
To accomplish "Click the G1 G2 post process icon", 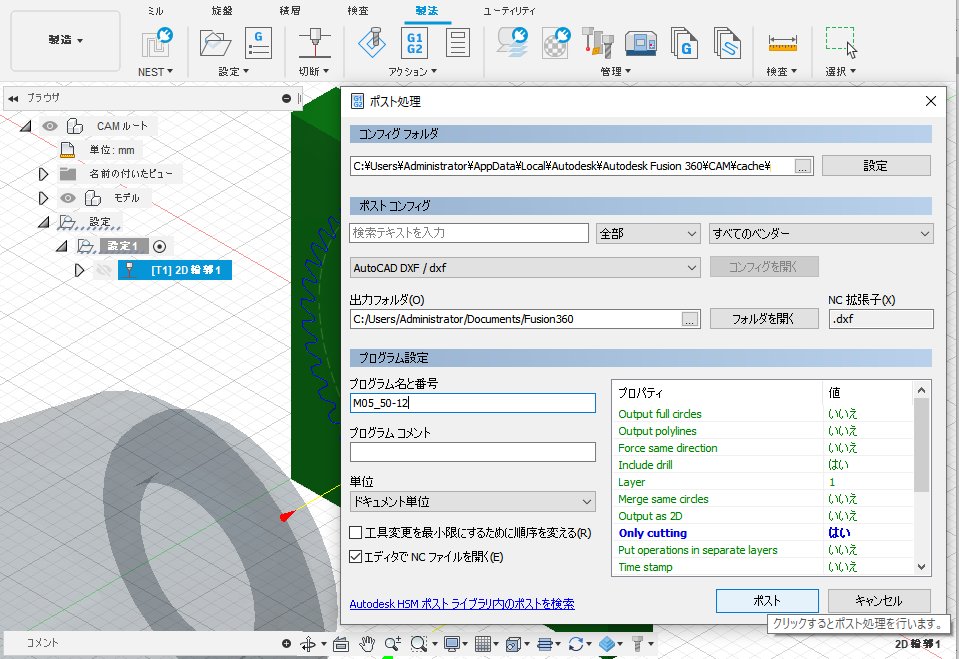I will [x=414, y=43].
